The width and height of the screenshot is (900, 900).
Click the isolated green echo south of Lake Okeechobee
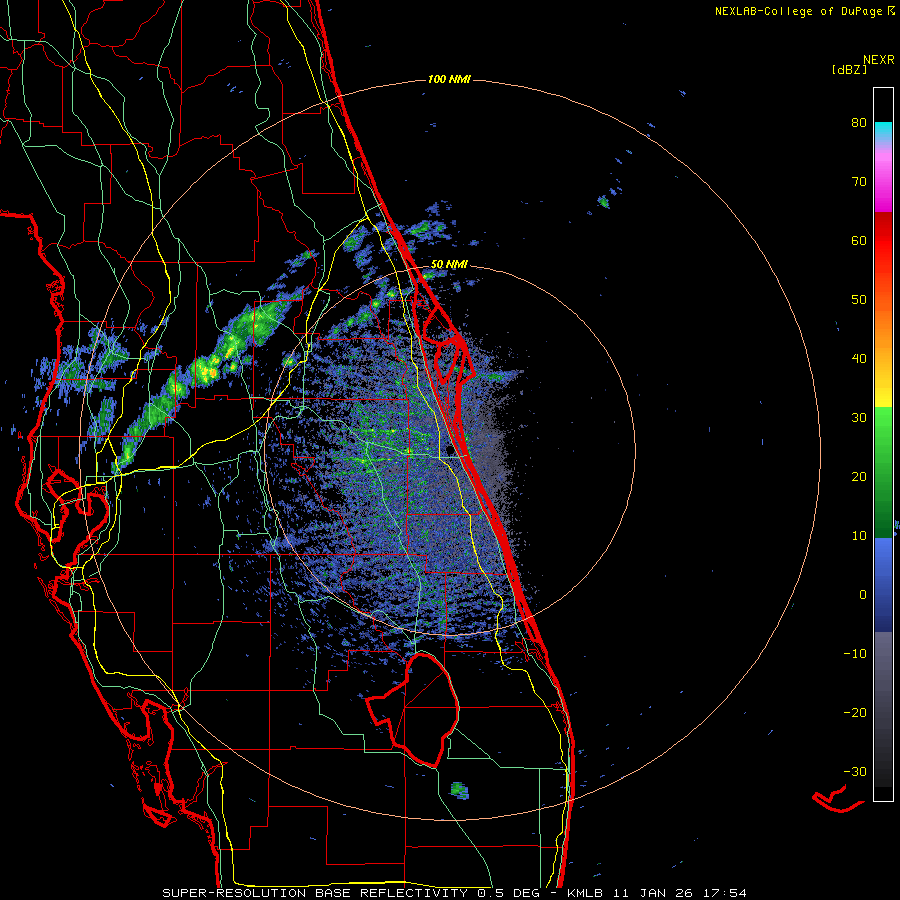click(x=459, y=790)
